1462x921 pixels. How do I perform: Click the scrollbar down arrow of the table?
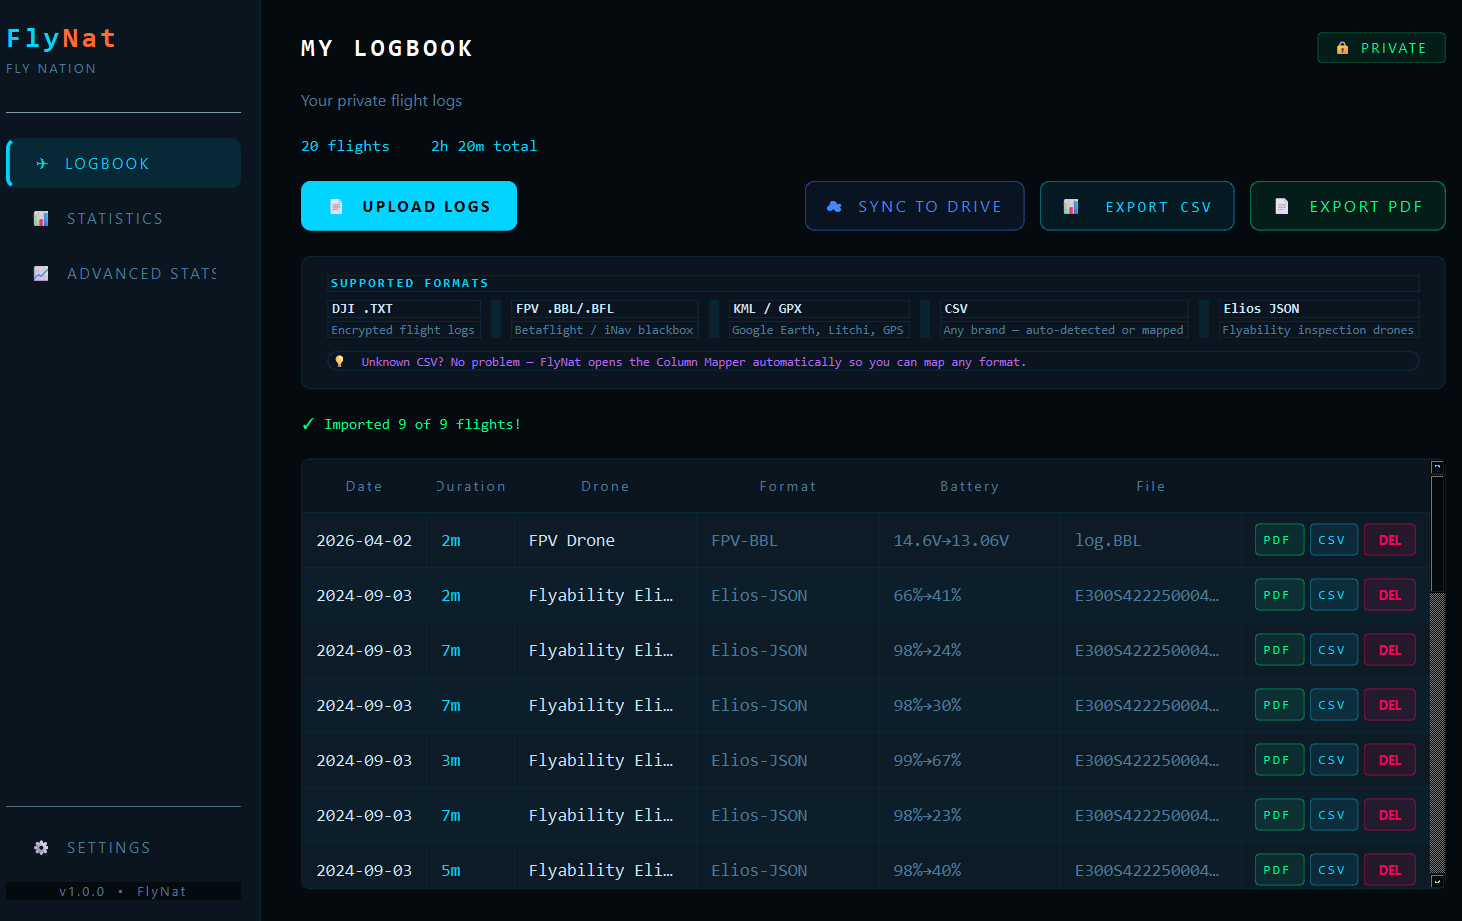coord(1437,881)
